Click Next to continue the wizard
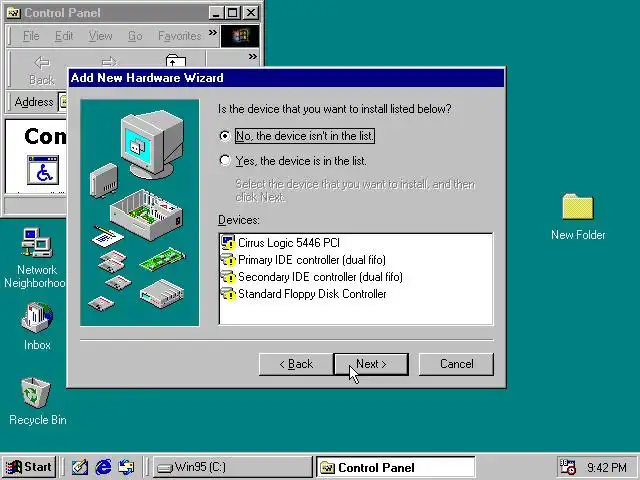This screenshot has width=640, height=480. pyautogui.click(x=371, y=364)
